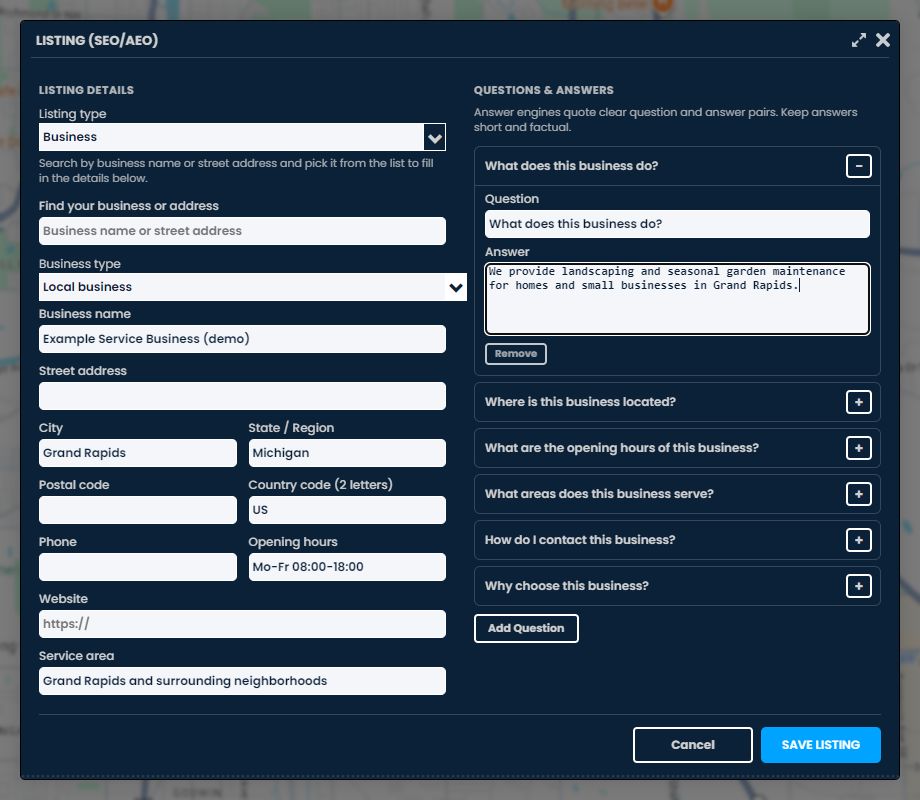Add a new question
The image size is (920, 800).
point(526,628)
